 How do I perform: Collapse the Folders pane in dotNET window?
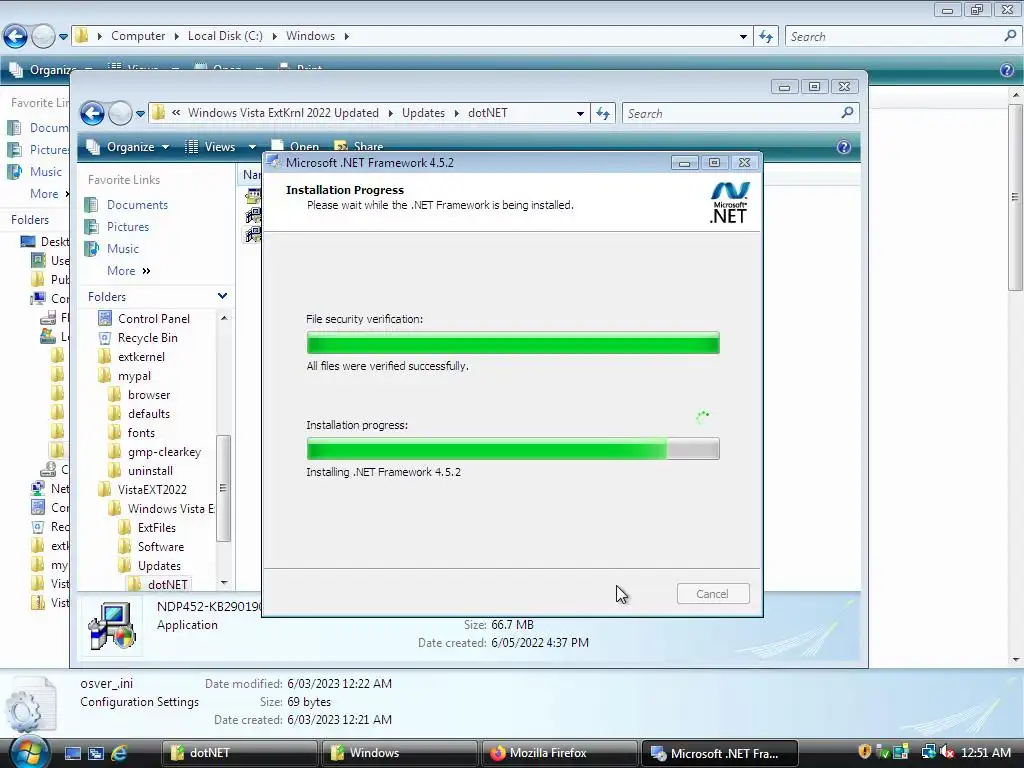[222, 296]
